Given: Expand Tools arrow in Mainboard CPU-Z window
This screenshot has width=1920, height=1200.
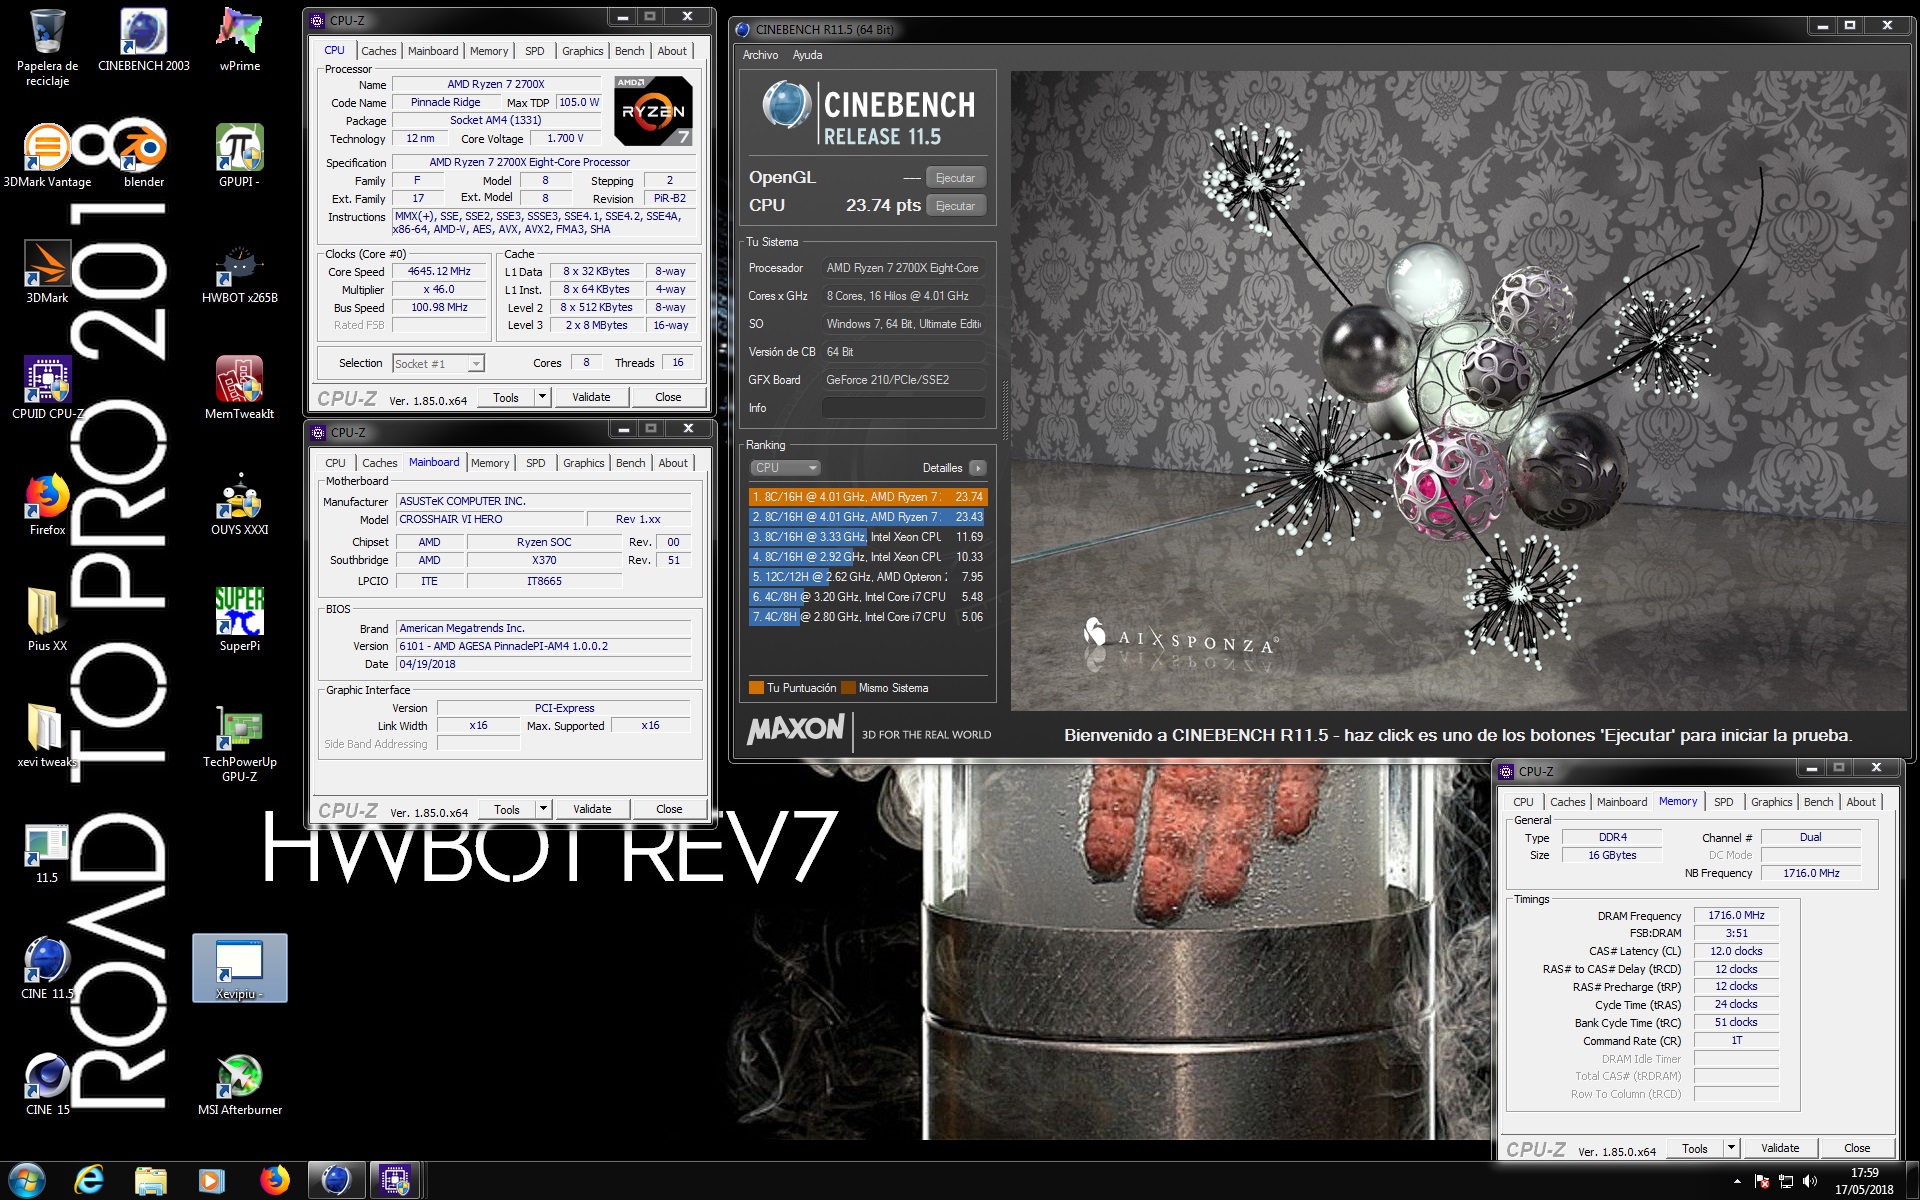Looking at the screenshot, I should (x=543, y=809).
